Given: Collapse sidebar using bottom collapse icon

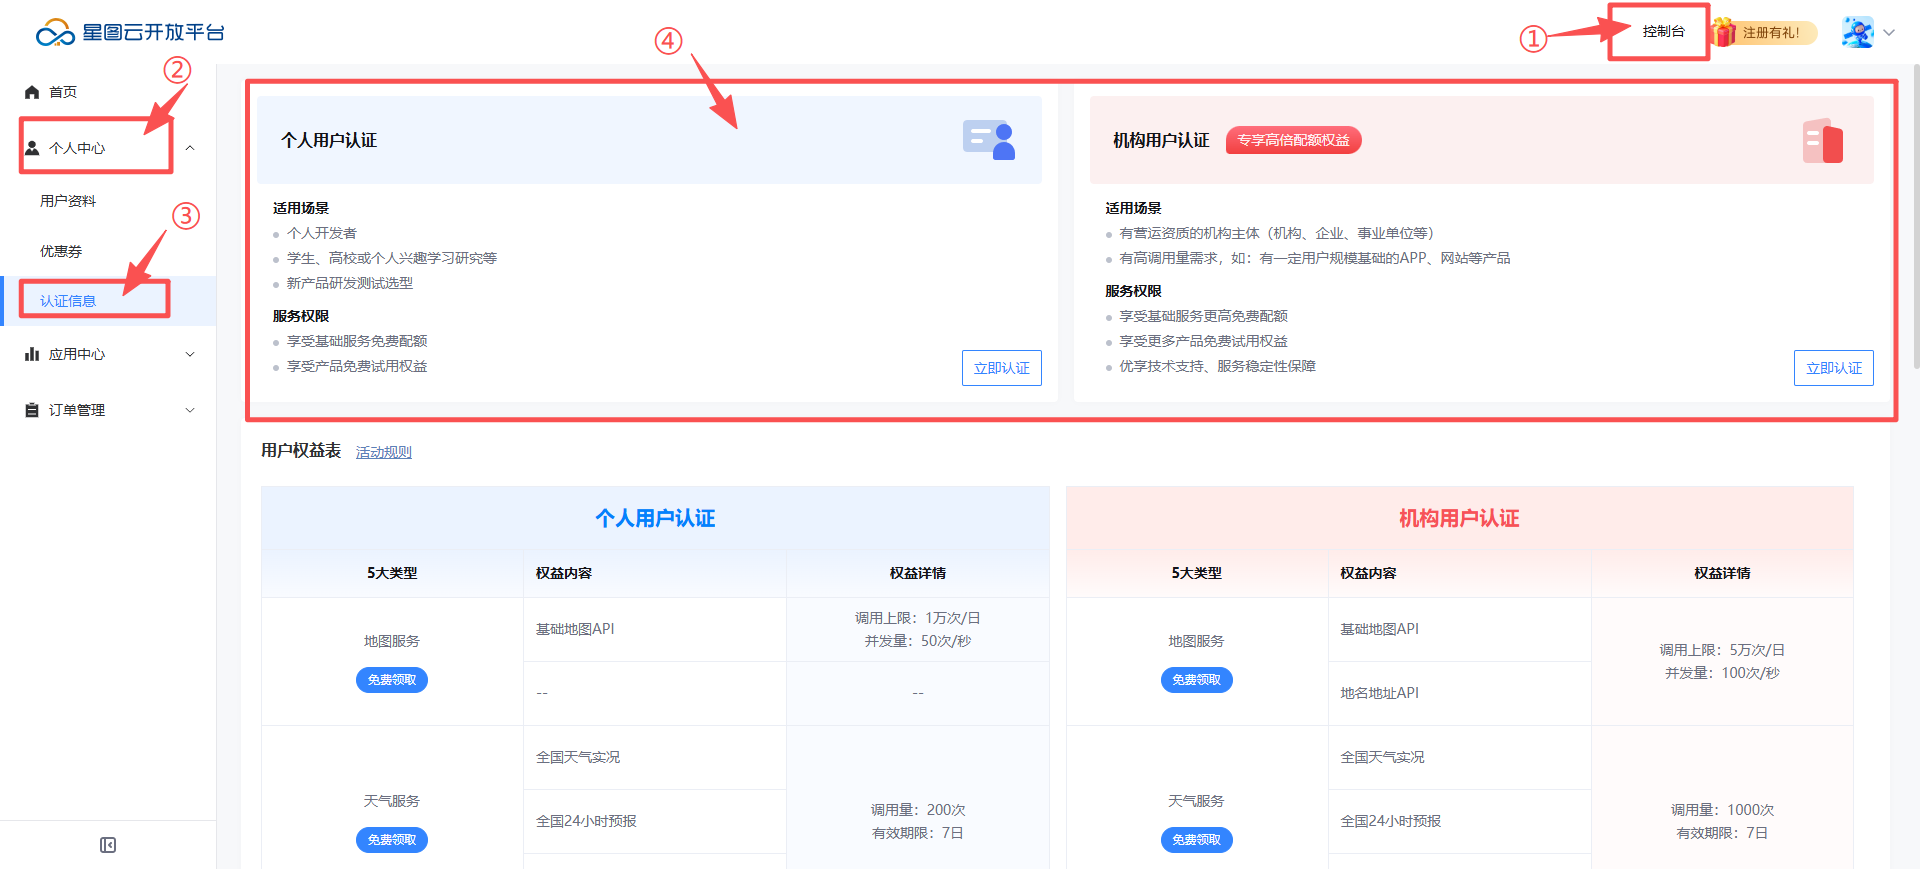Looking at the screenshot, I should 108,845.
